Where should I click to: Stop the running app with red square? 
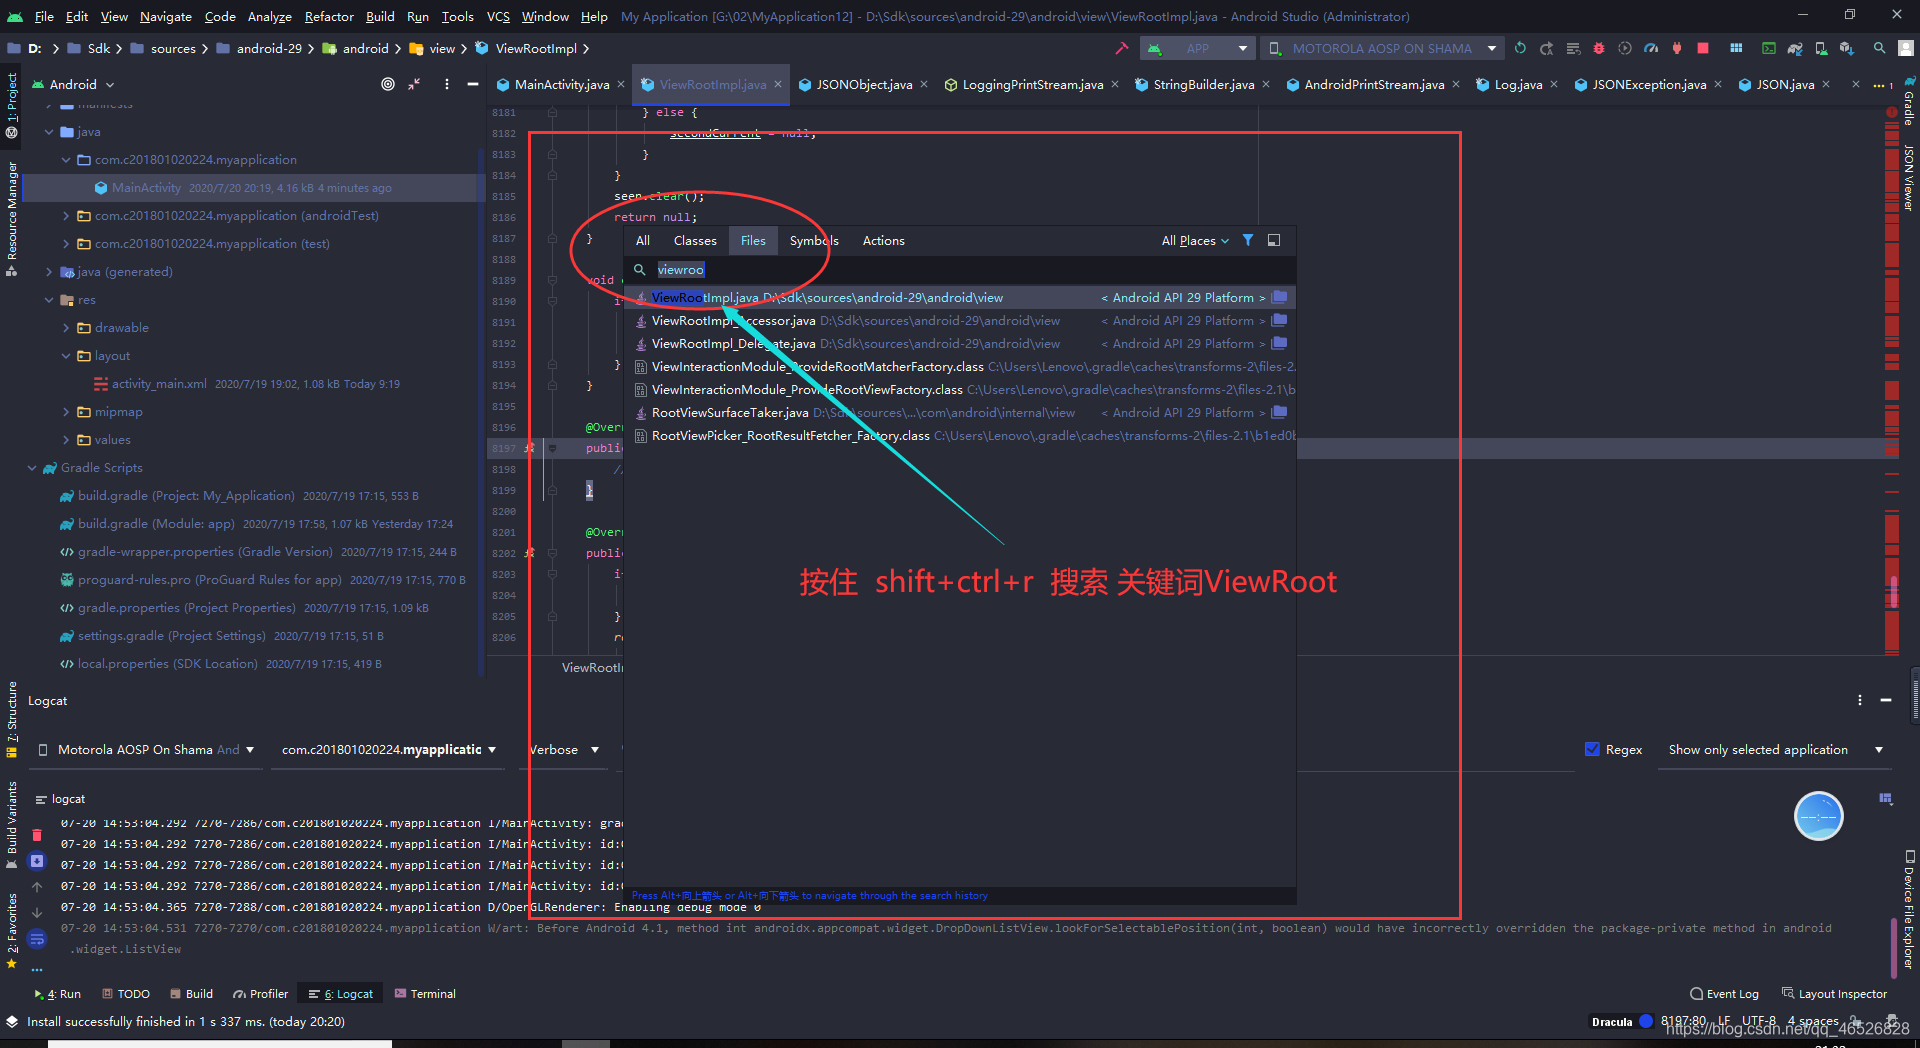coord(1703,48)
